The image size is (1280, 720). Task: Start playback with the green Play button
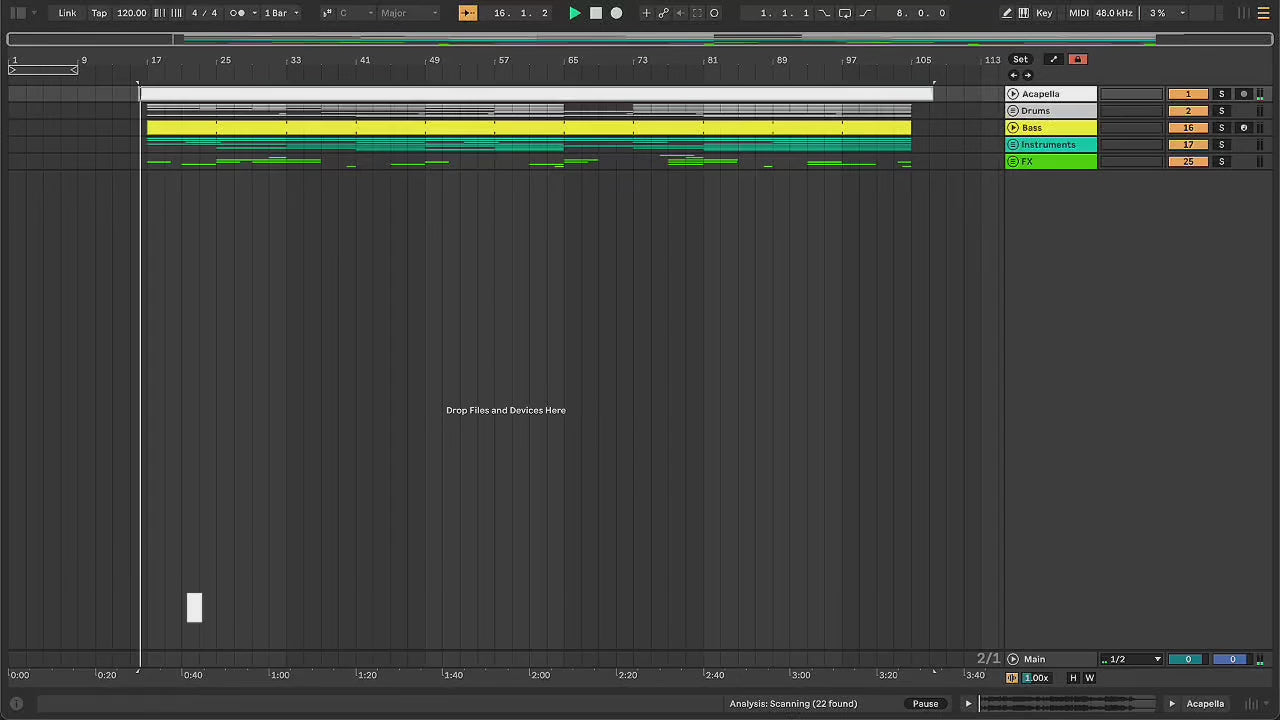click(x=574, y=13)
